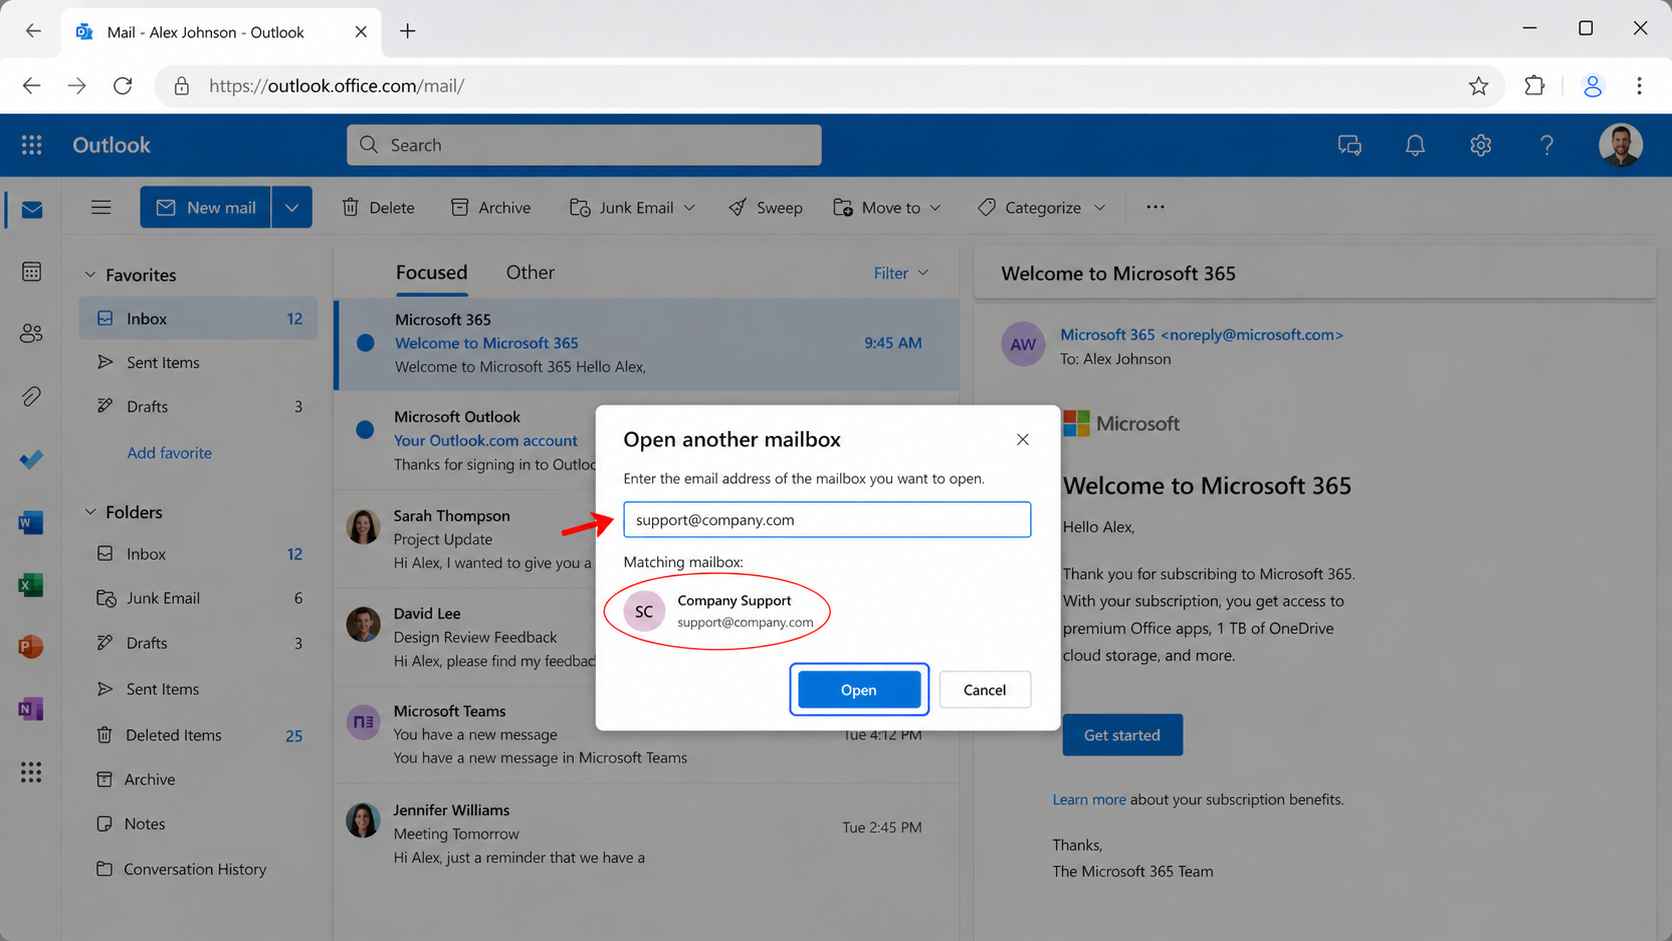Image resolution: width=1672 pixels, height=941 pixels.
Task: Open the notifications bell
Action: click(x=1414, y=145)
